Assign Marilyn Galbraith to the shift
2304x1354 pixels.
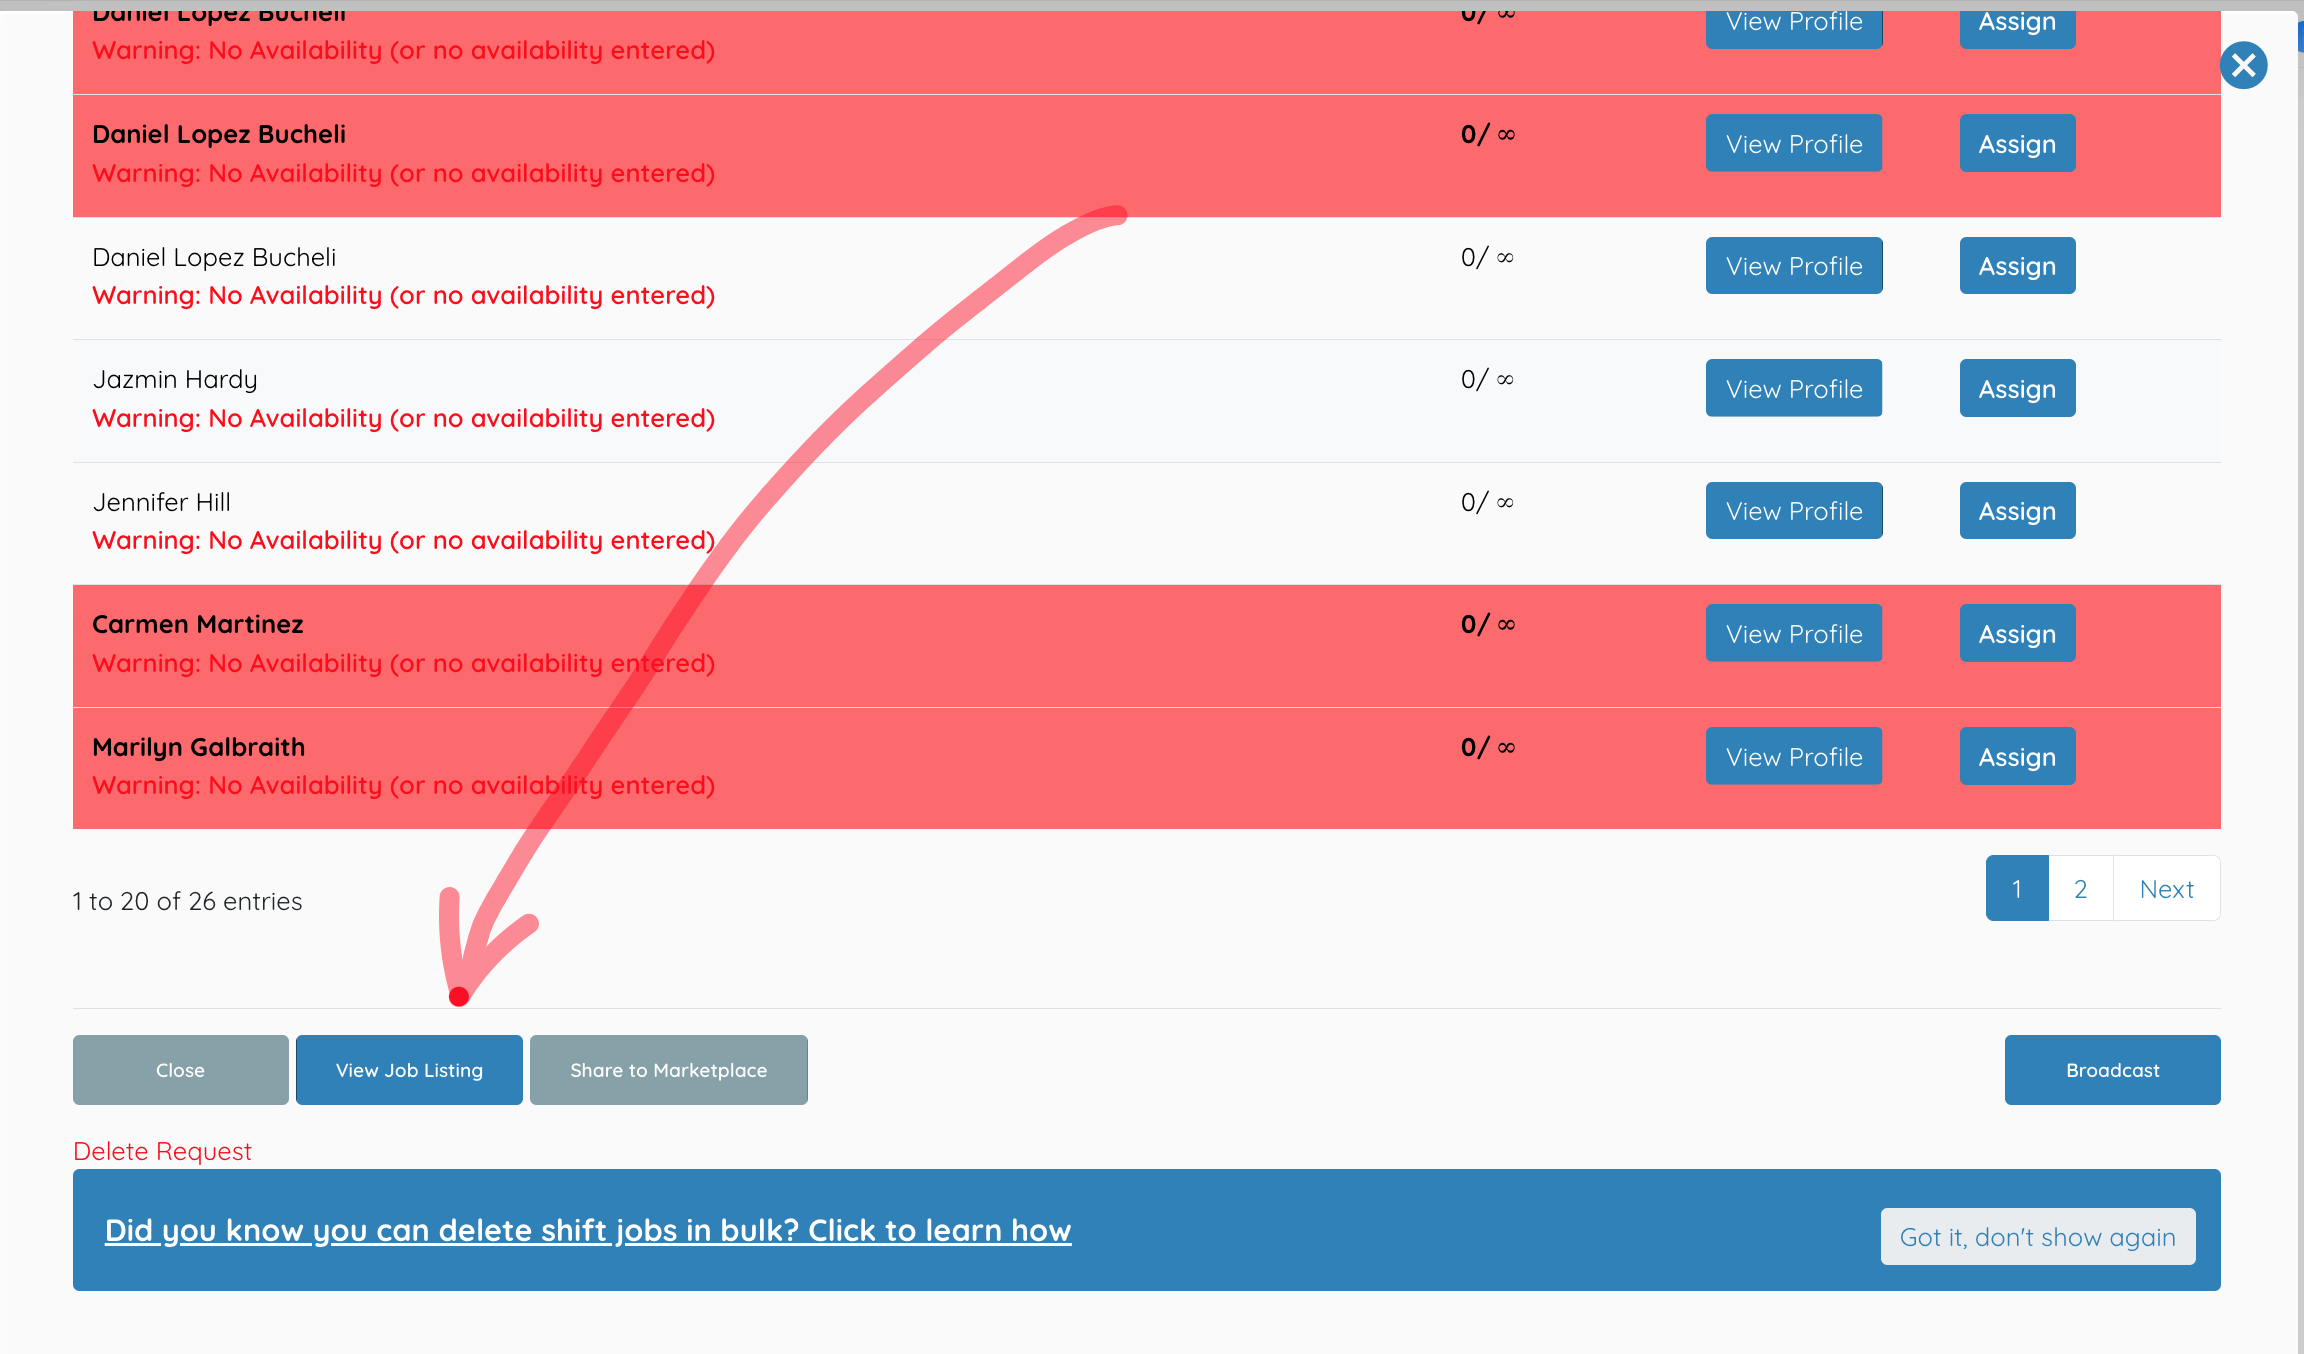2017,756
